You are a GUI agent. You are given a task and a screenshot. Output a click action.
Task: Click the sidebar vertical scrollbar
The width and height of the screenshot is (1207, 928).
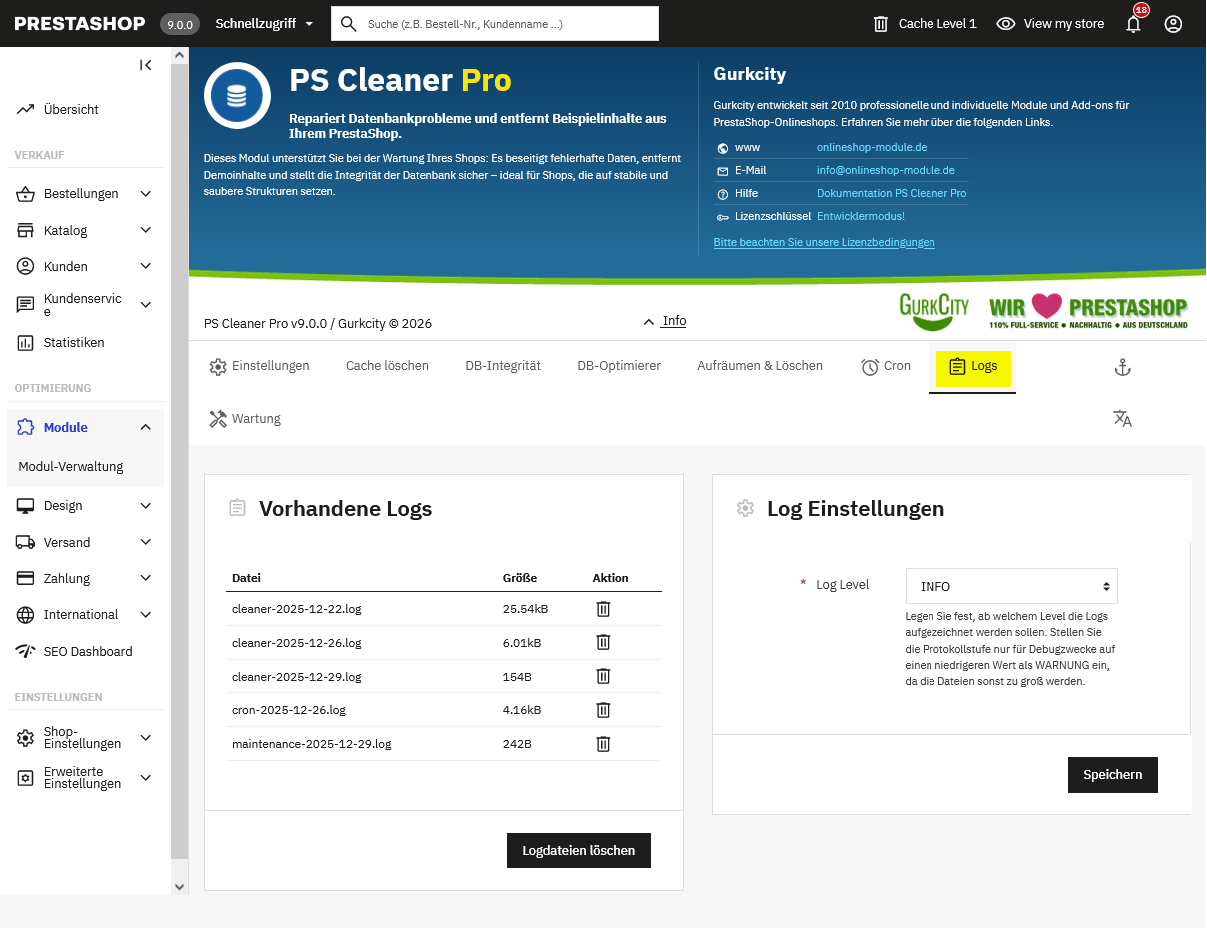click(x=179, y=460)
